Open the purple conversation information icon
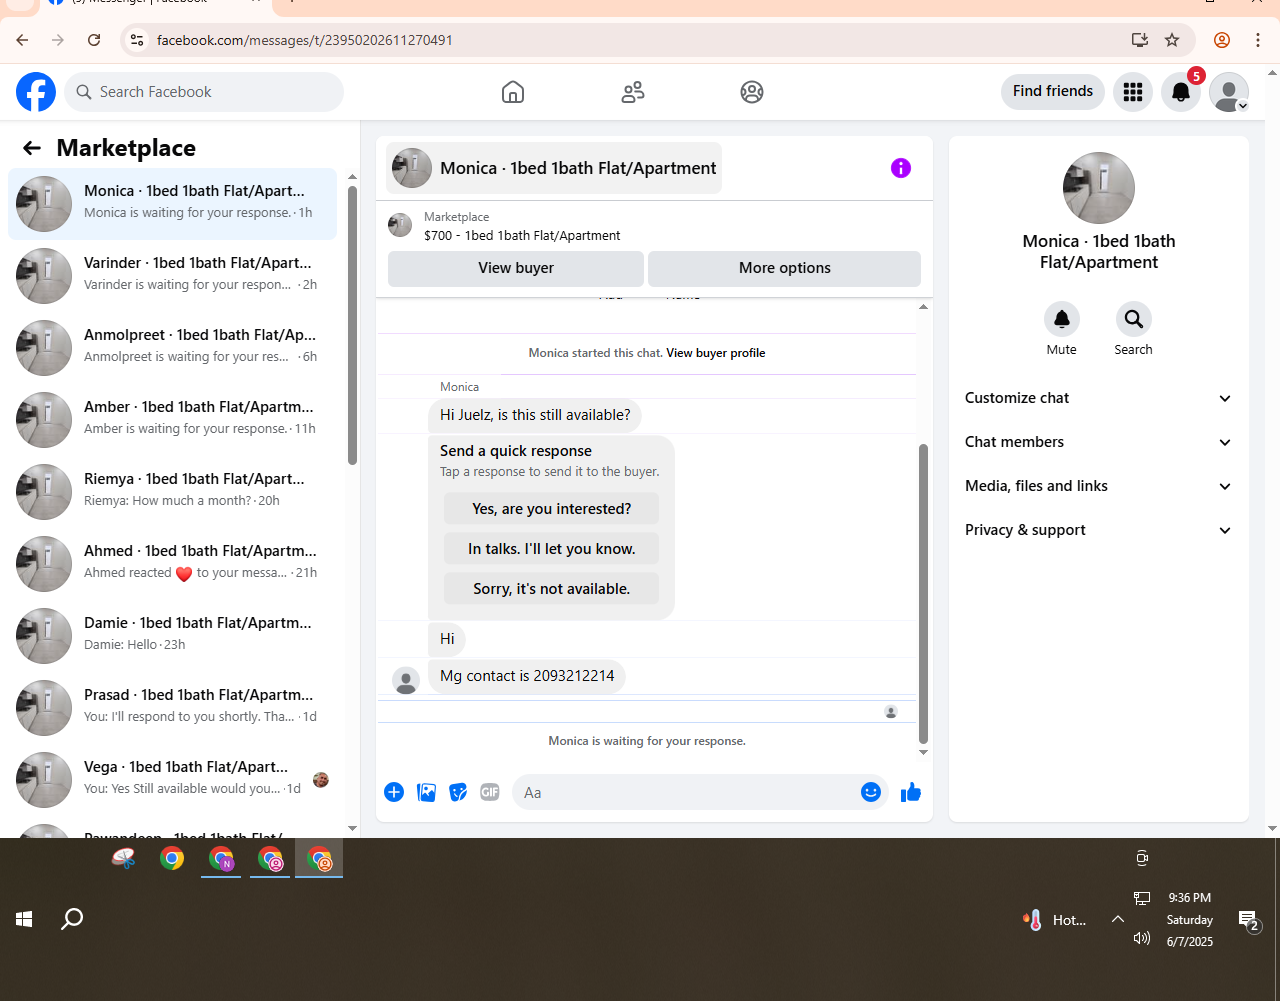Screen dimensions: 1280x1001 point(901,168)
